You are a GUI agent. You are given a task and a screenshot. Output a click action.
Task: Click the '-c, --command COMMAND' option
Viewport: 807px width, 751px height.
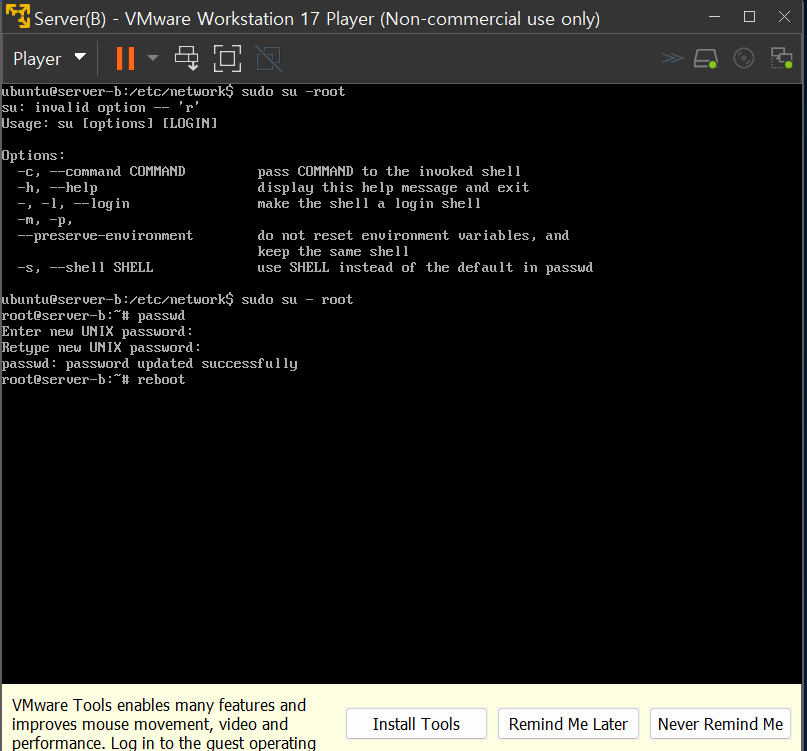101,171
